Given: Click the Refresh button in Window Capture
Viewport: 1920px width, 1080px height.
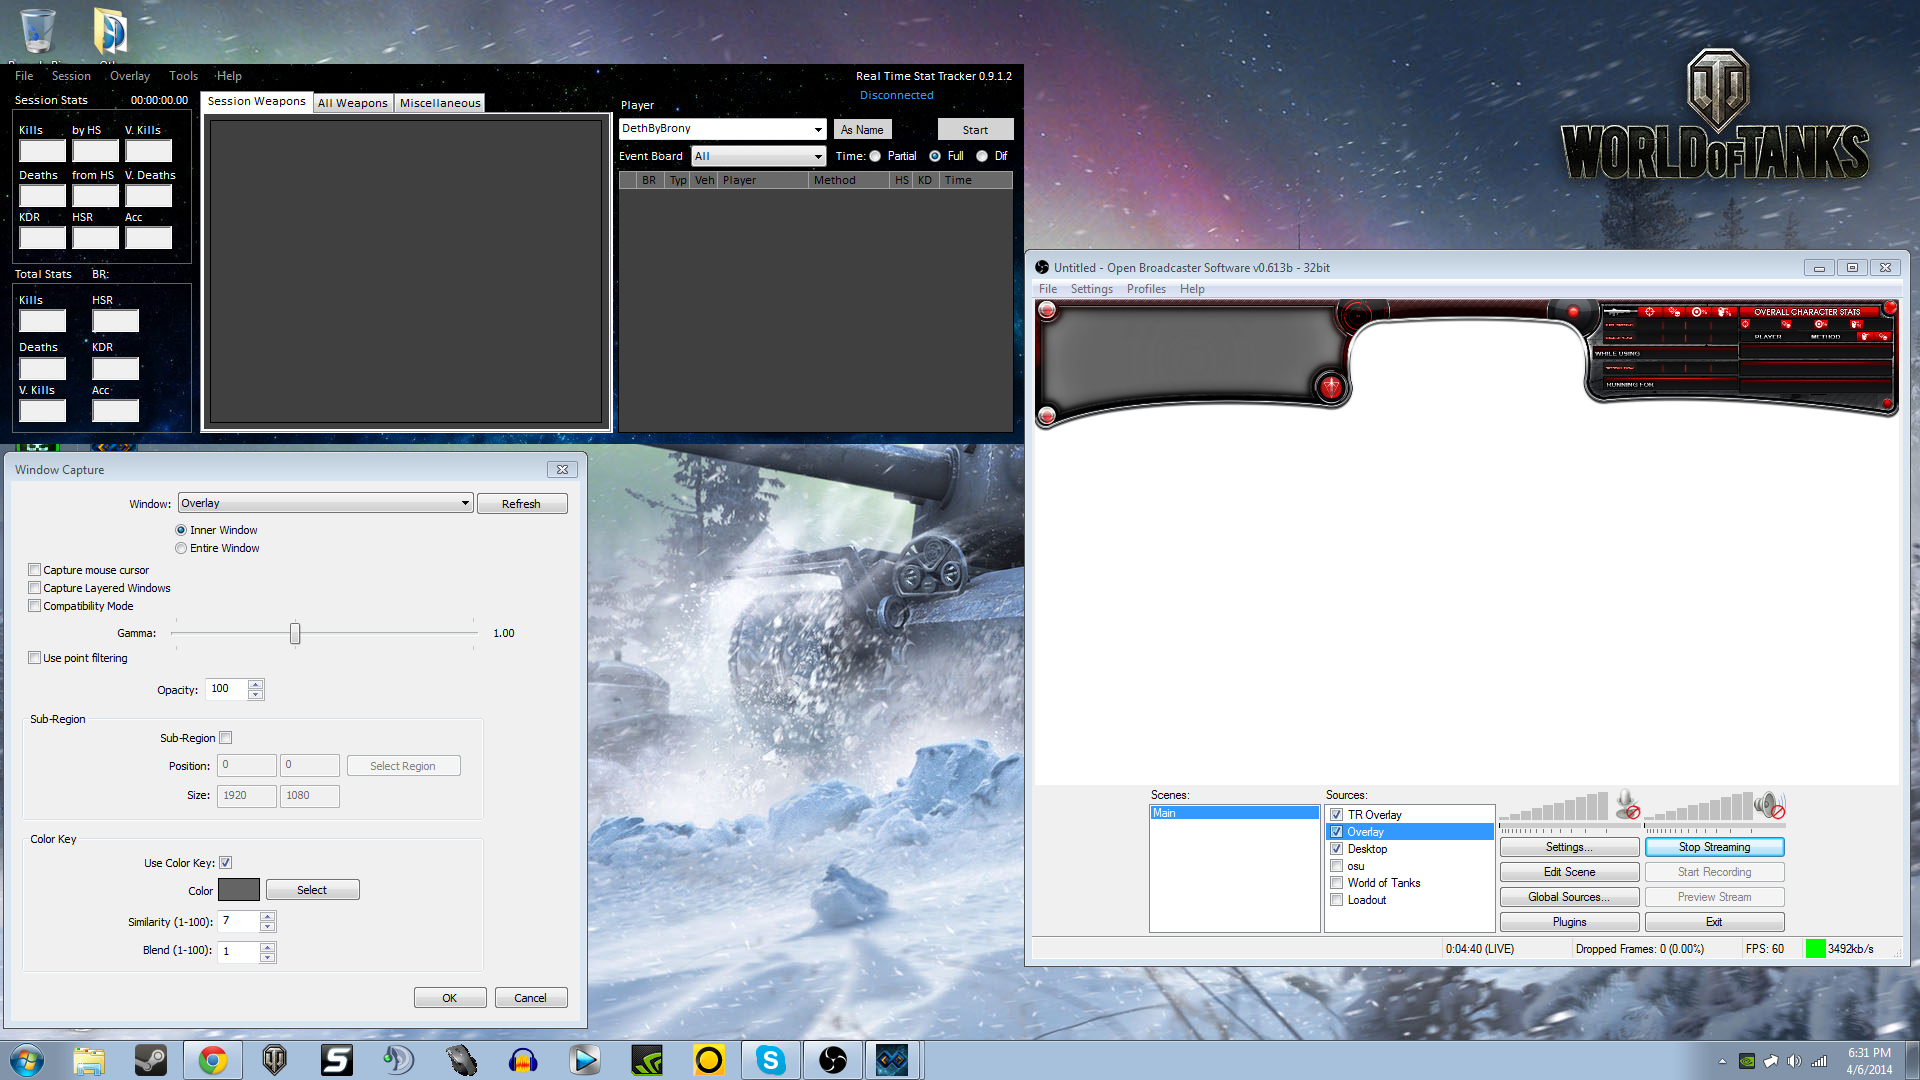Looking at the screenshot, I should (x=521, y=502).
